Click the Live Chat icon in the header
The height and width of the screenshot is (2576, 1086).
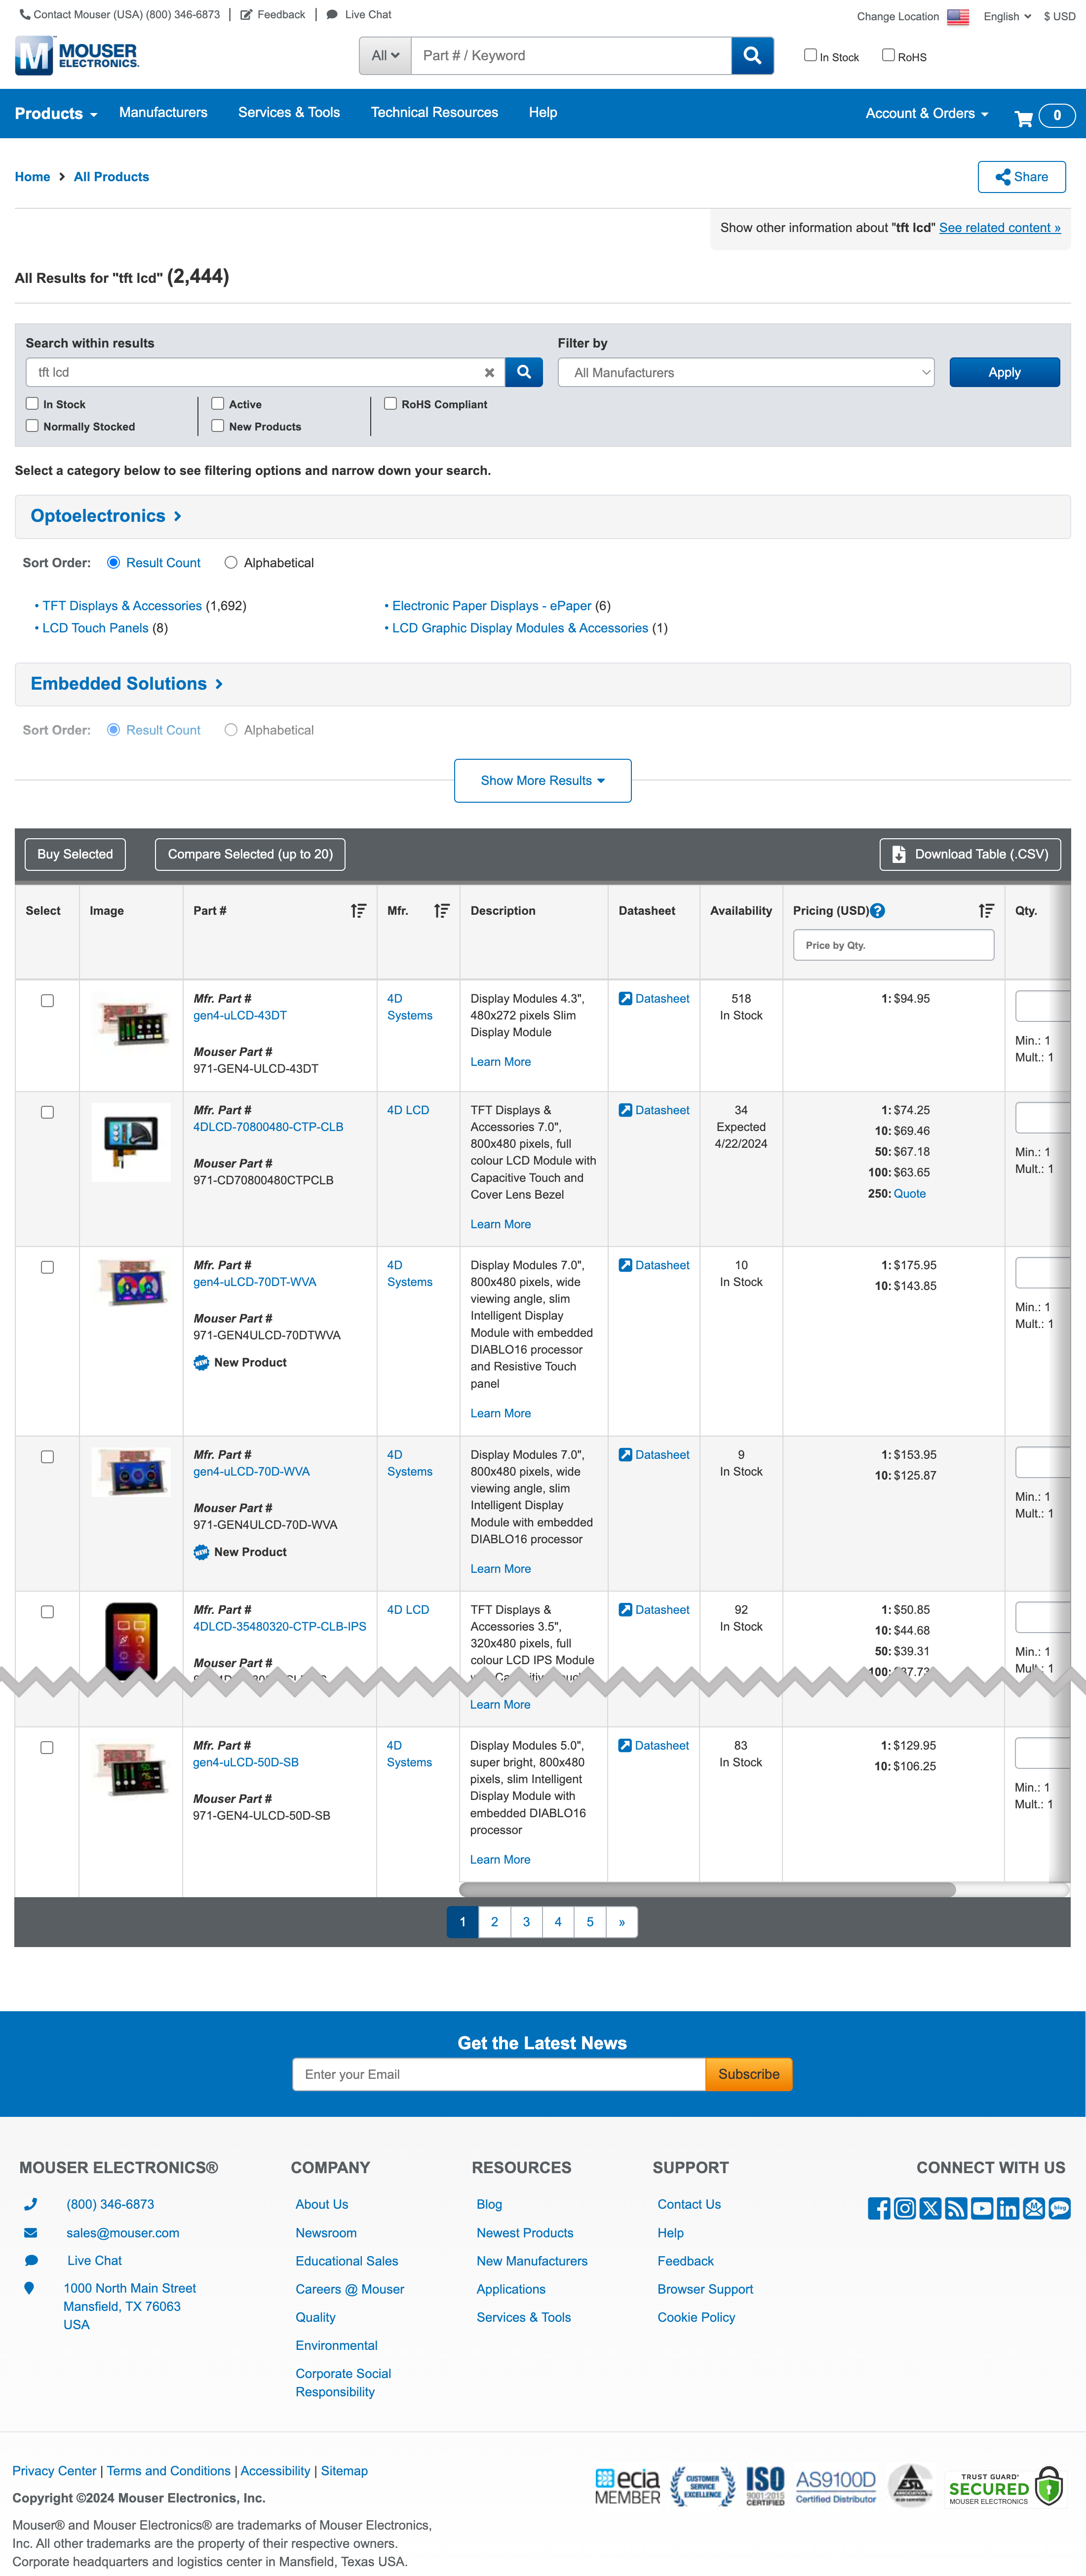[331, 14]
